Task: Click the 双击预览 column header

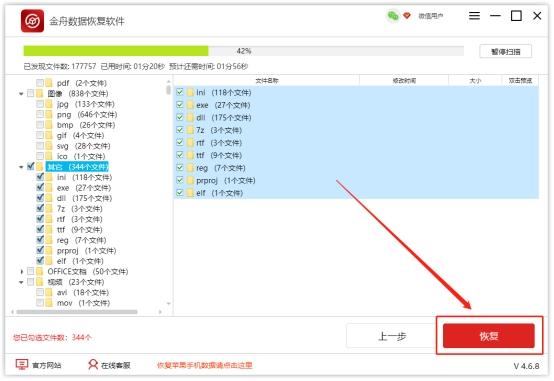Action: coord(520,81)
